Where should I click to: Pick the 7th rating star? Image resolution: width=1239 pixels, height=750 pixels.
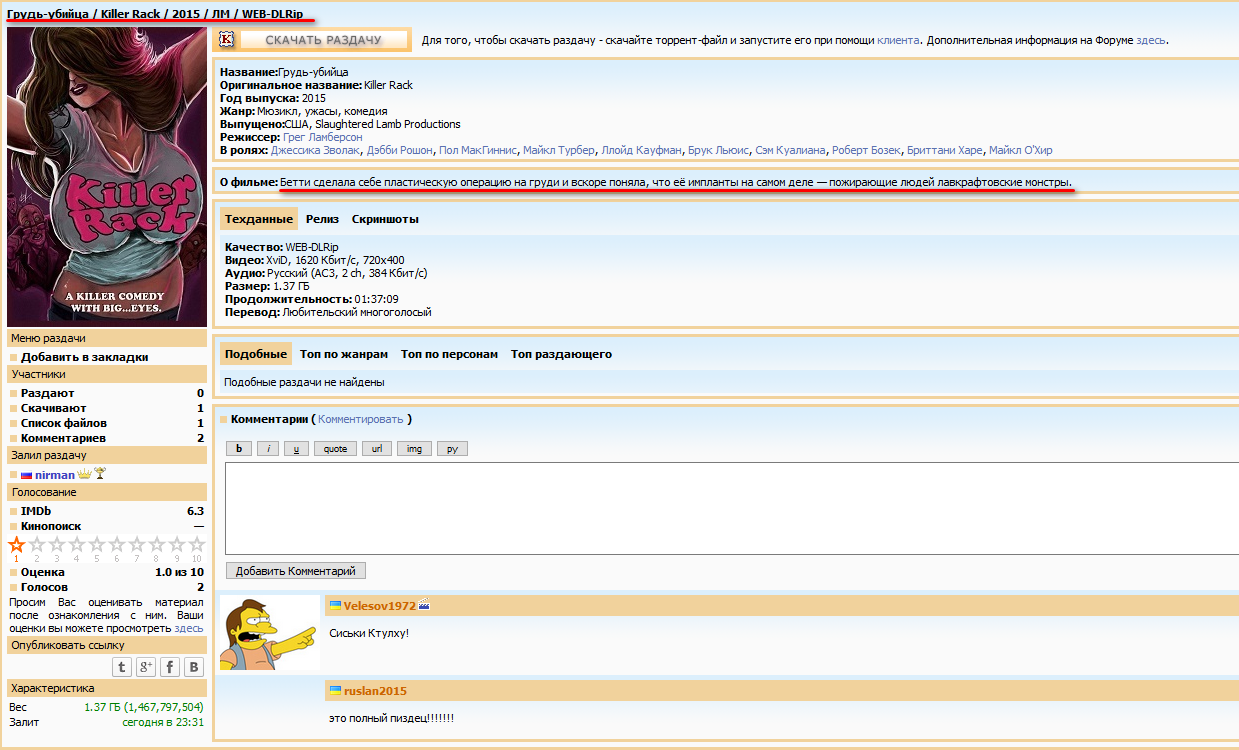pos(137,545)
